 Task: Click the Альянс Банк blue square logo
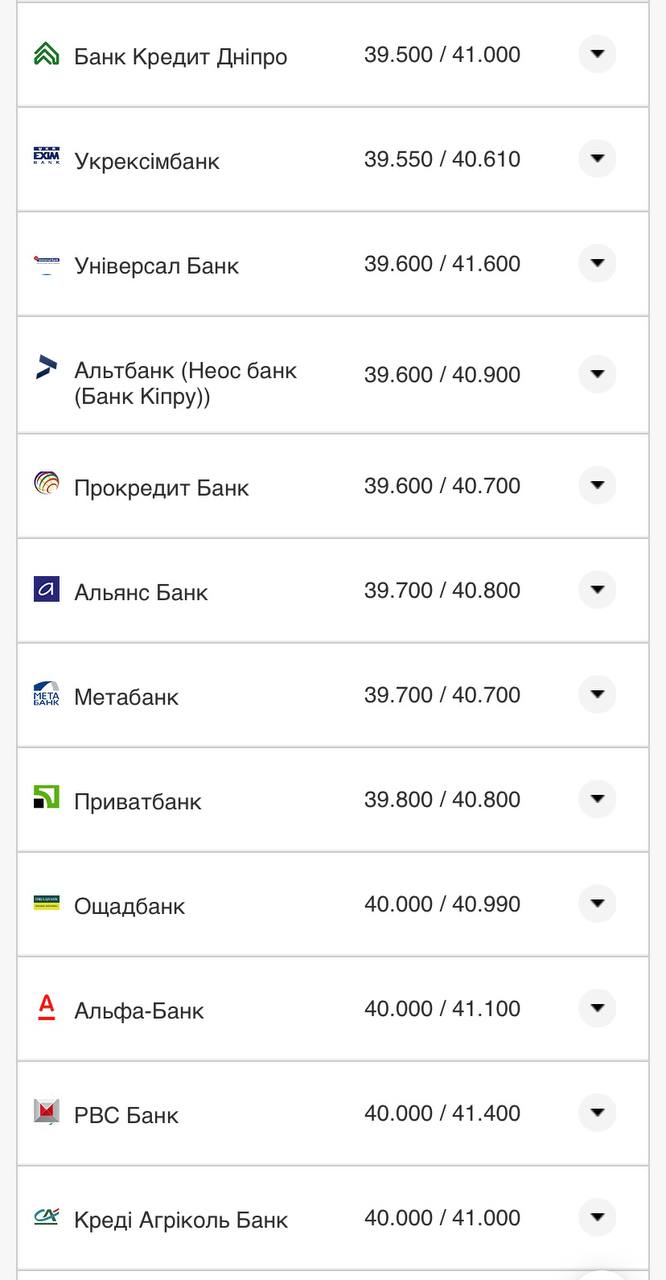(46, 589)
